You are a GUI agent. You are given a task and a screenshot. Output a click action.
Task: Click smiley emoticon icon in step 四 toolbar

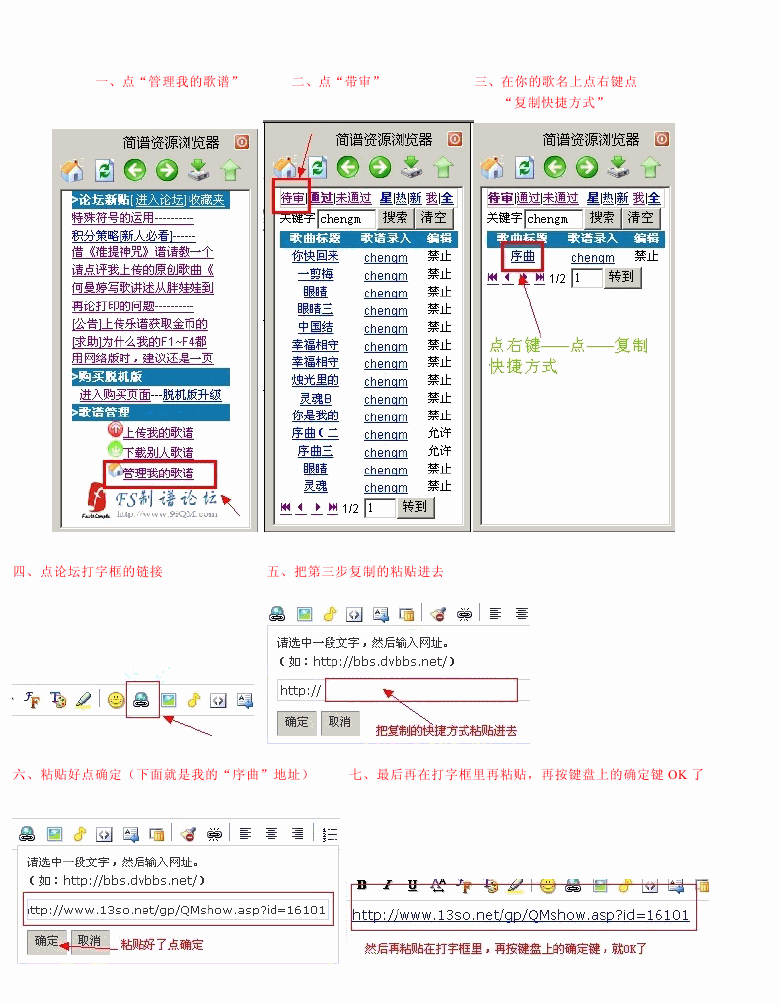pos(116,700)
